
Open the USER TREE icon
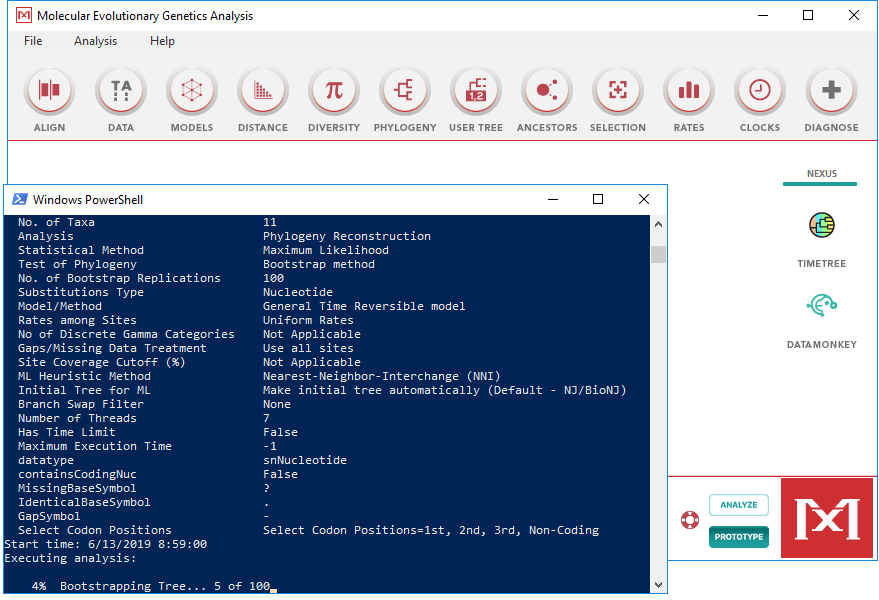[x=476, y=90]
